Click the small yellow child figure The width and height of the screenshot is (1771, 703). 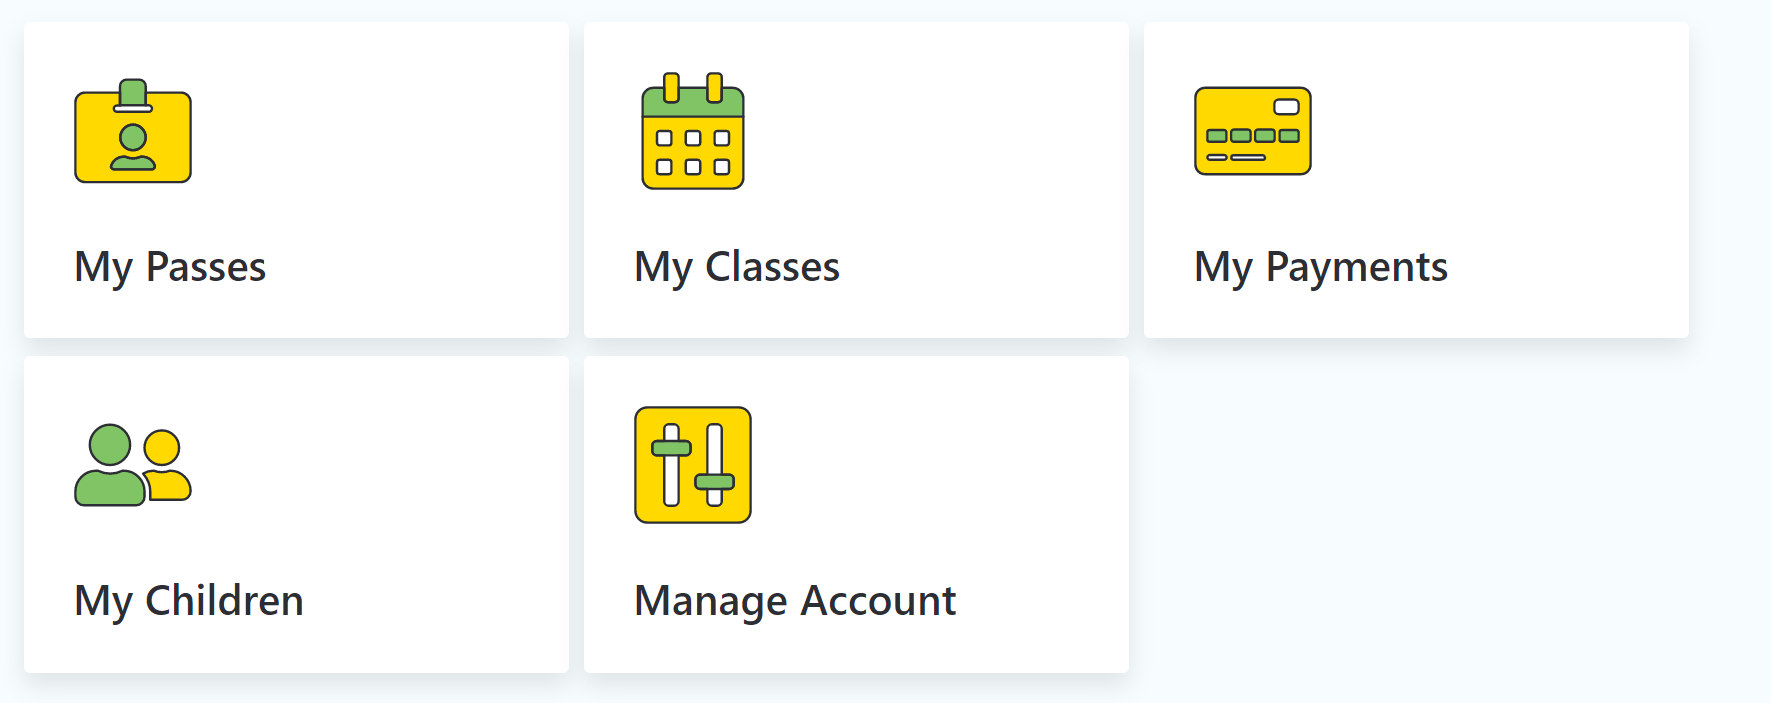(x=166, y=465)
